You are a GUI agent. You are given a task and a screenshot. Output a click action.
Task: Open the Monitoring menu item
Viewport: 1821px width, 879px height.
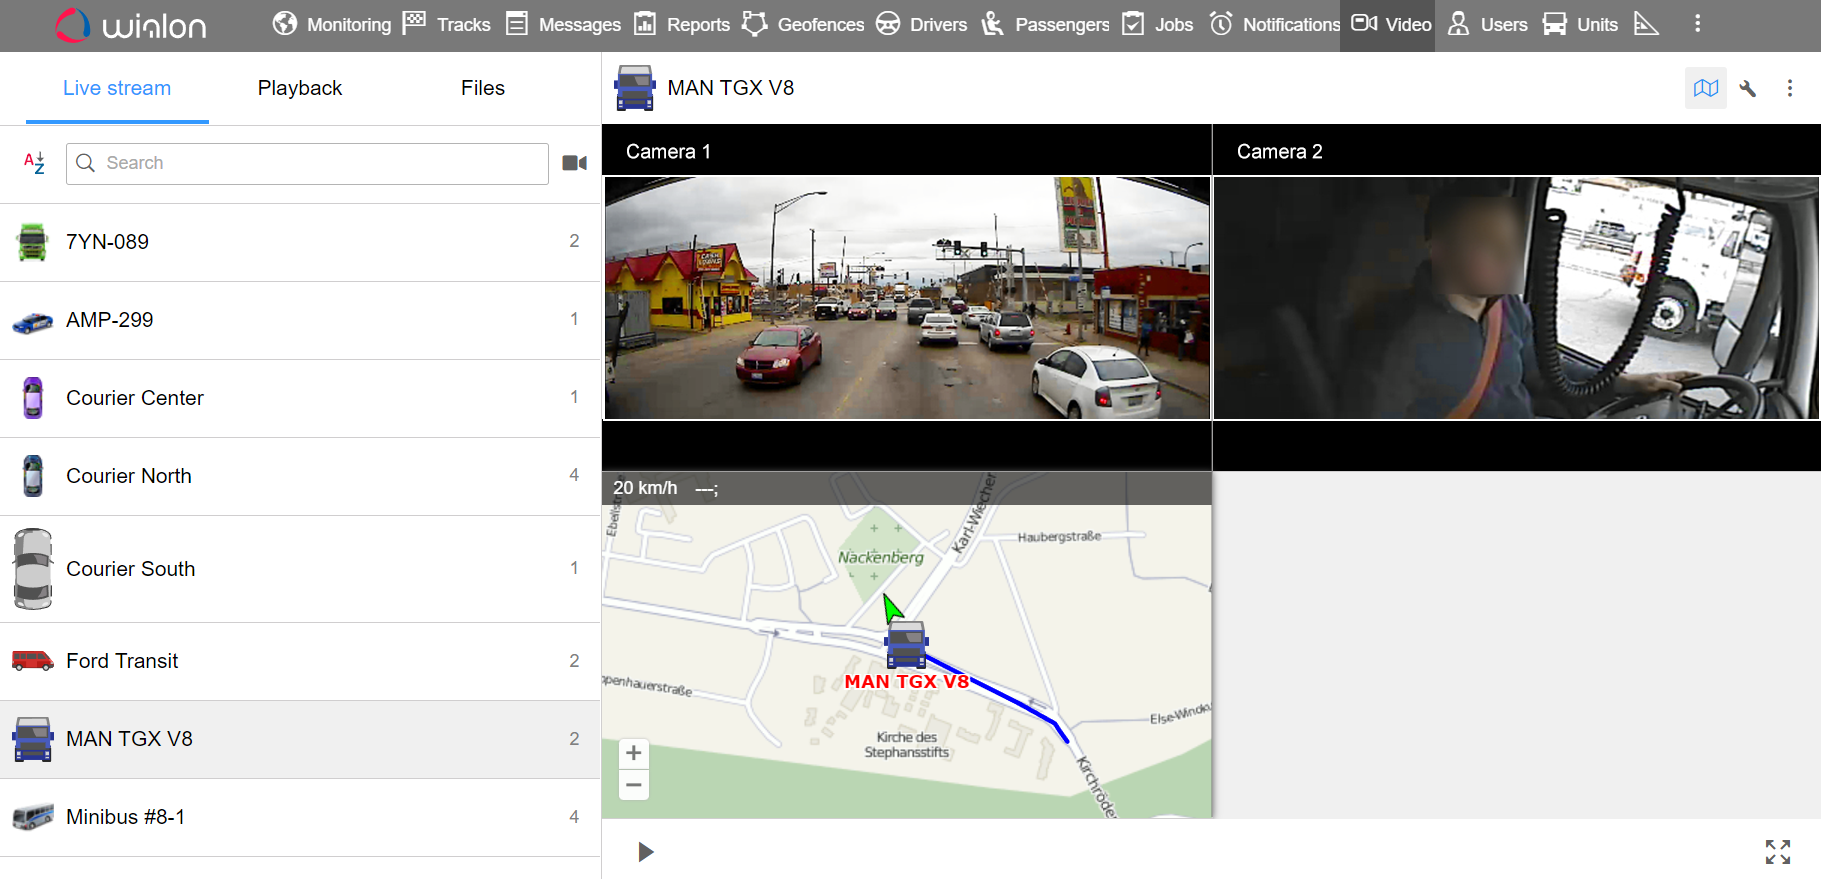[x=331, y=24]
